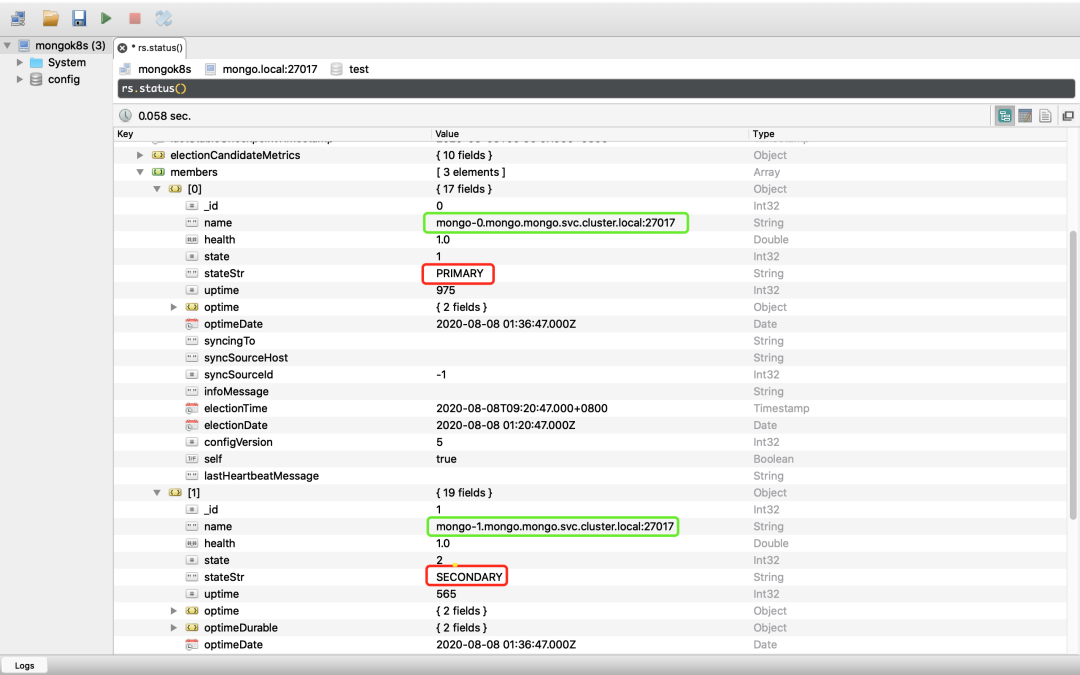The height and width of the screenshot is (675, 1080).
Task: Click the self boolean row
Action: pos(590,459)
